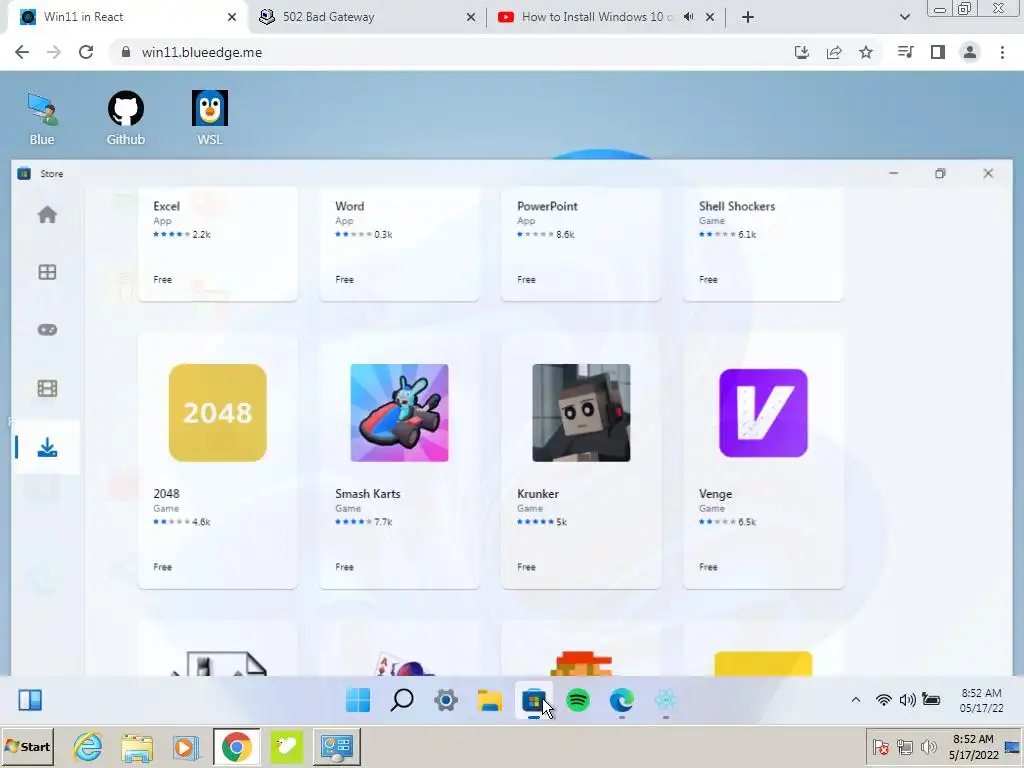Click the host tray network icon
1024x768 pixels.
(904, 746)
